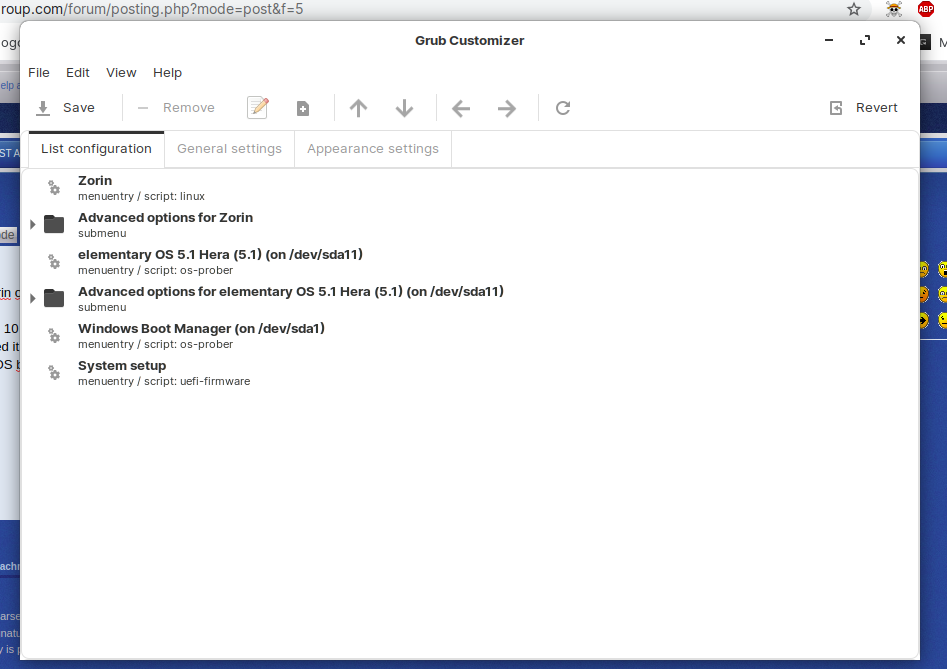
Task: Click the create new entry icon
Action: click(303, 108)
